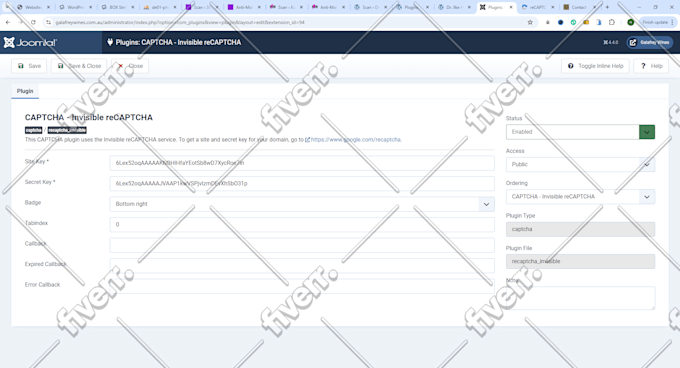Click Save & Close button
Image resolution: width=680 pixels, height=368 pixels.
point(79,66)
